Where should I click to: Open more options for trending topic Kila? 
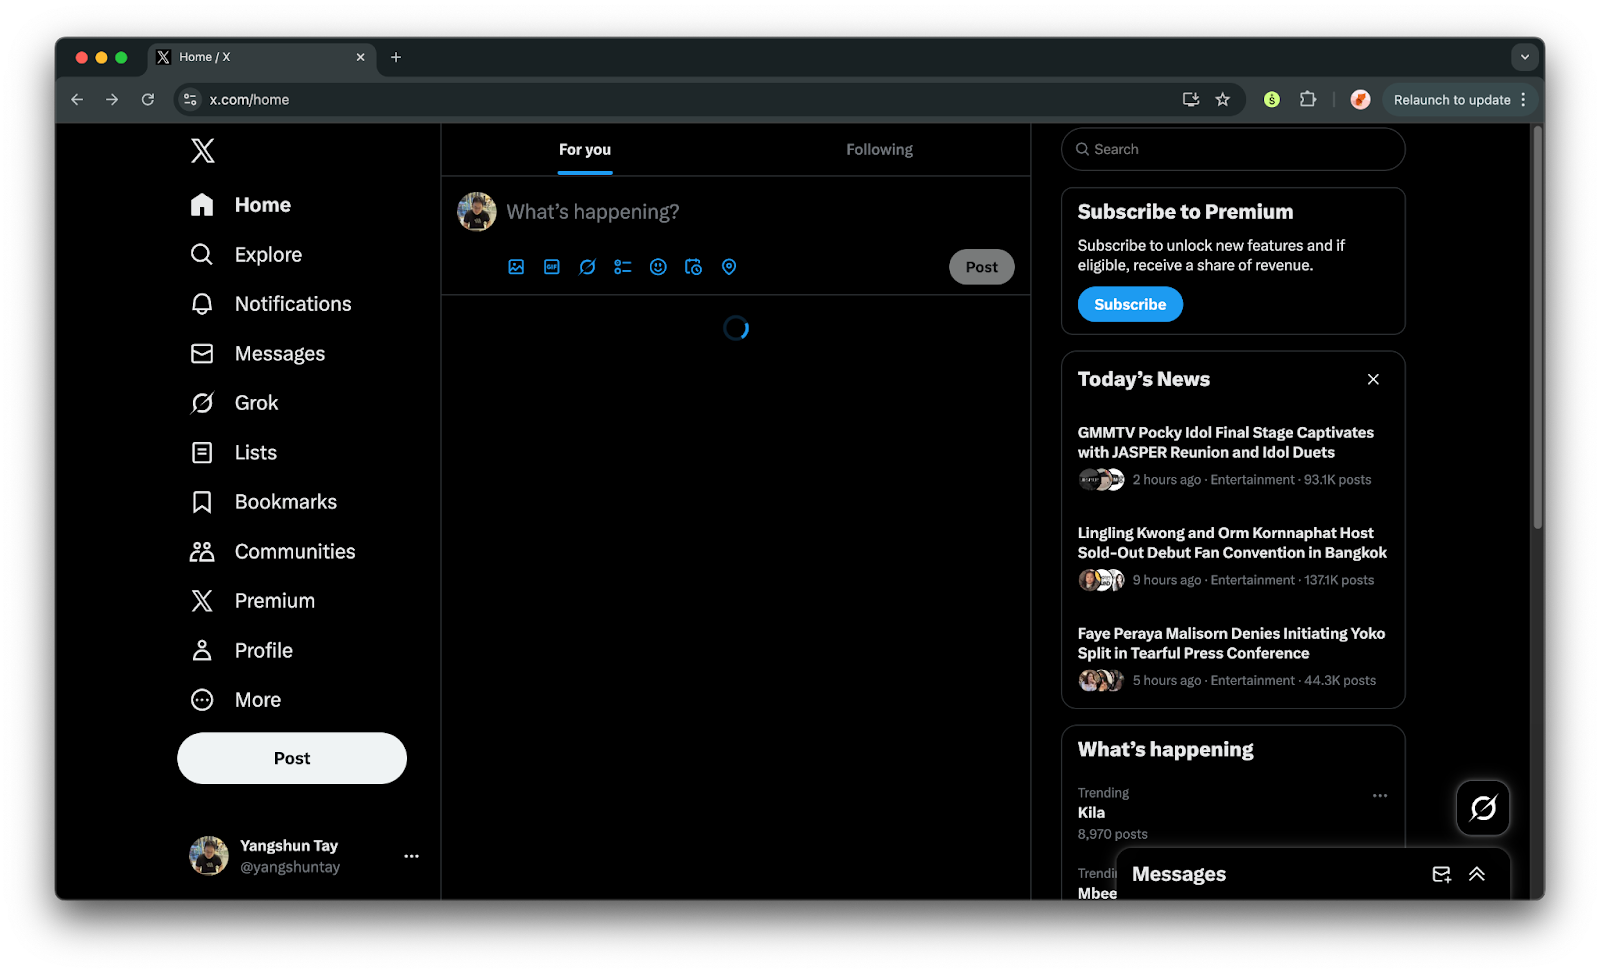[x=1380, y=795]
